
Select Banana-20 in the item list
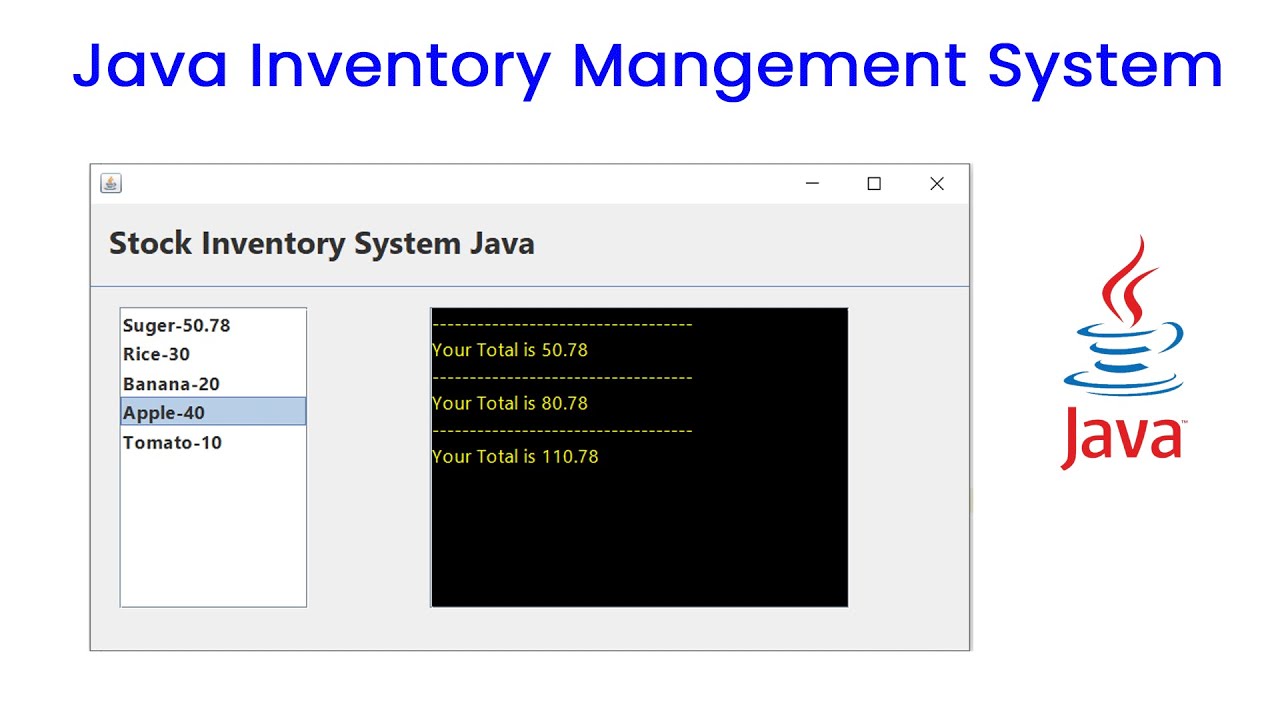213,384
